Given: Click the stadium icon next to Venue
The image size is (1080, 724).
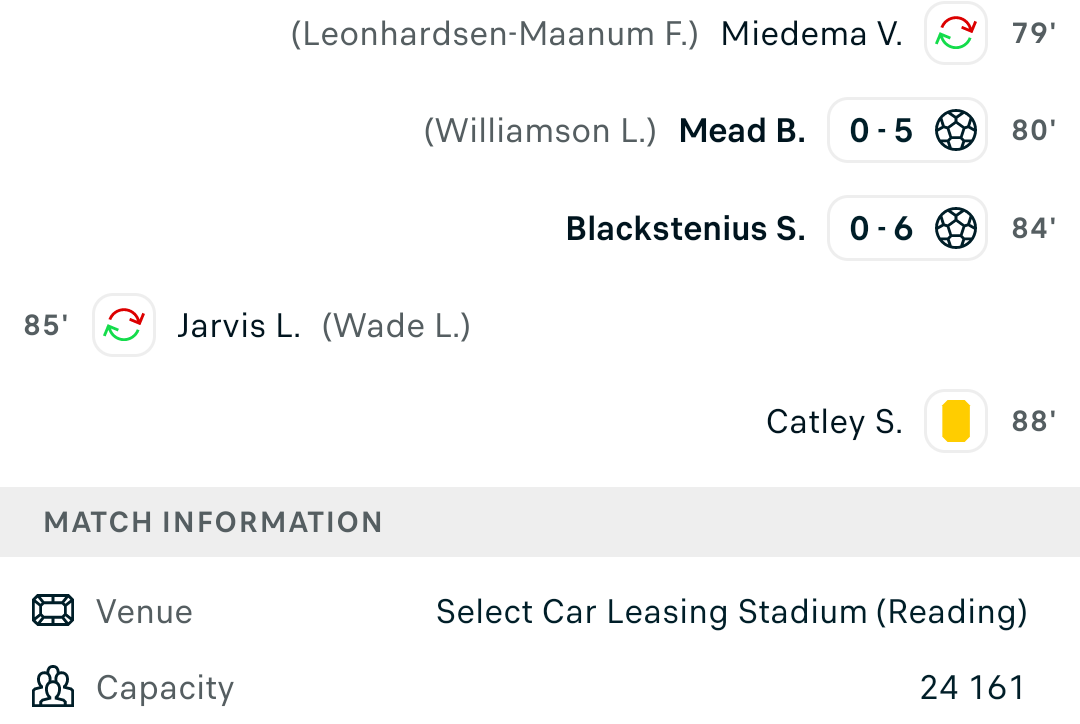Looking at the screenshot, I should tap(53, 611).
